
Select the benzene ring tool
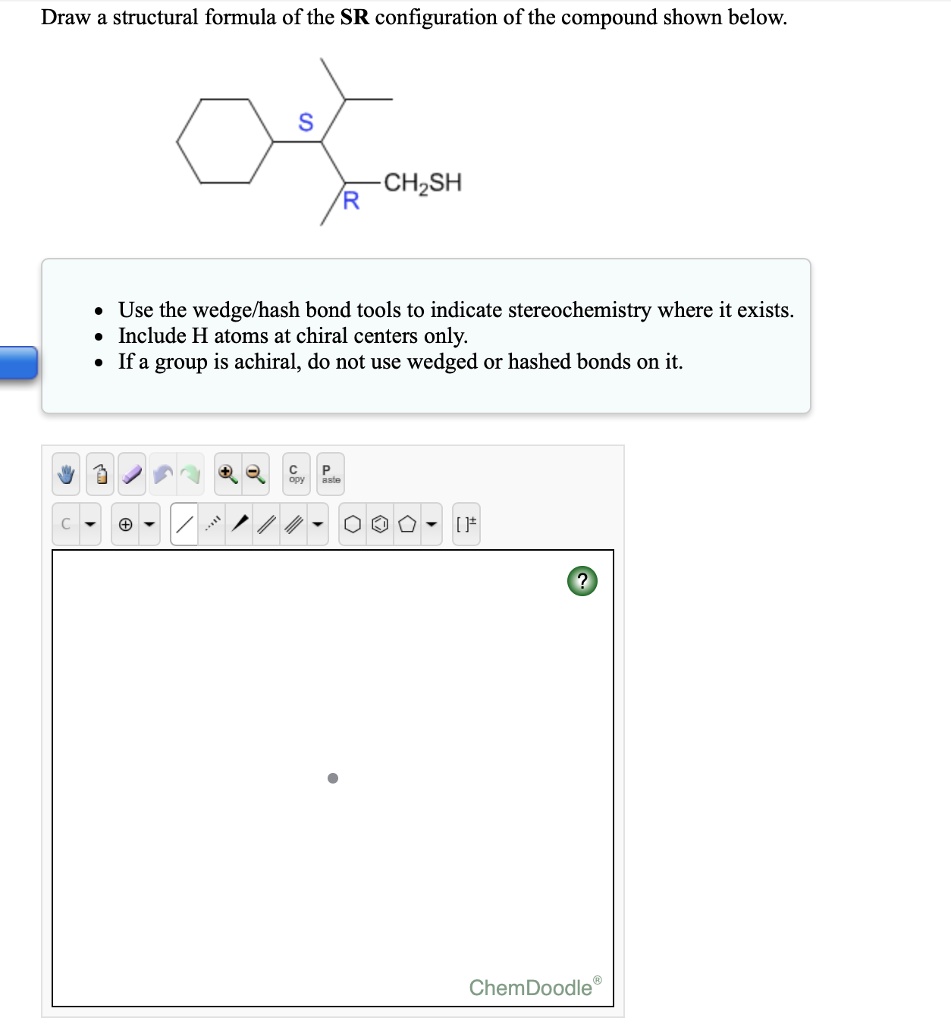[380, 523]
